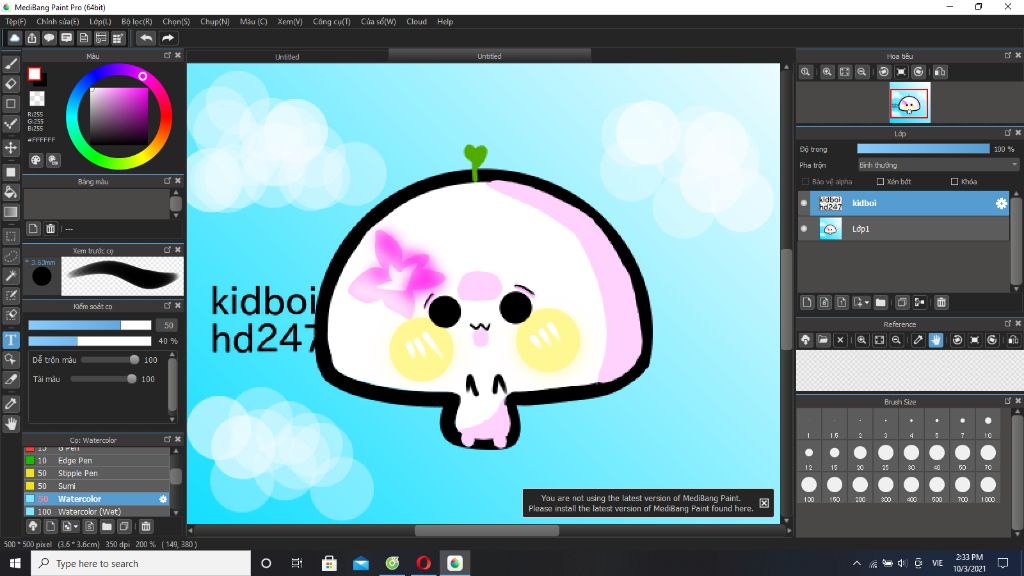Create a new layer in Layer panel

click(807, 302)
